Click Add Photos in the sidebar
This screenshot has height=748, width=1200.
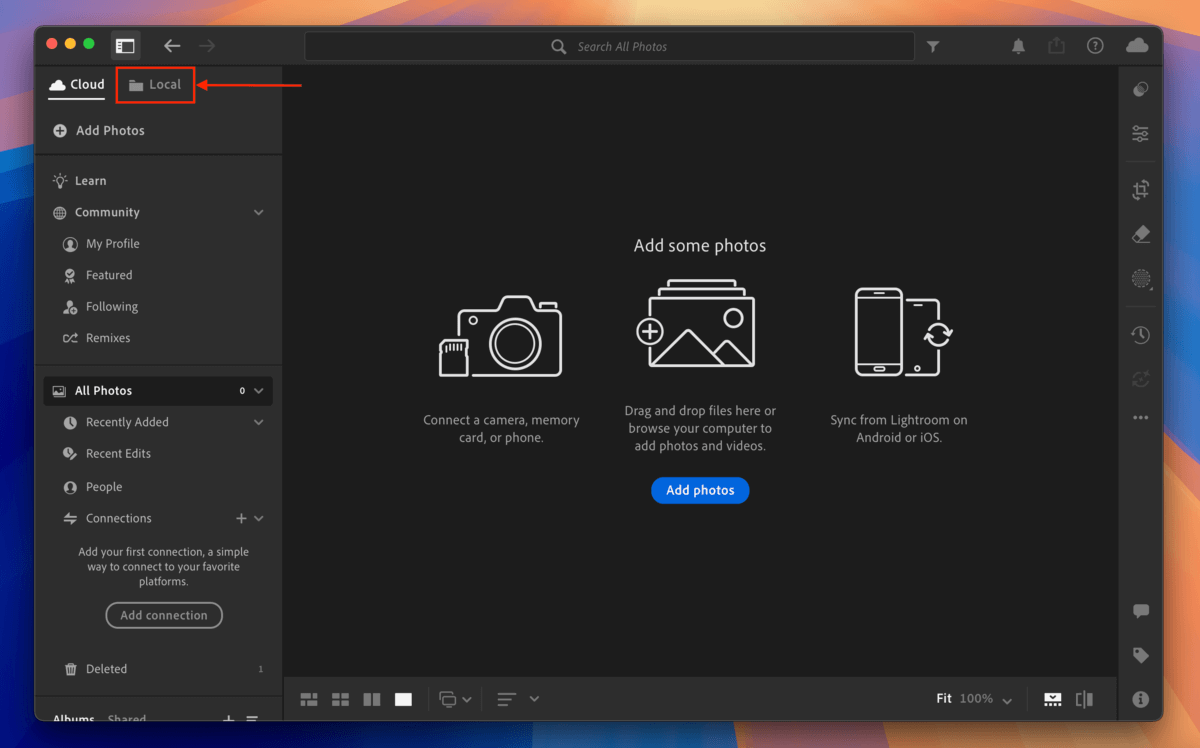pos(99,131)
